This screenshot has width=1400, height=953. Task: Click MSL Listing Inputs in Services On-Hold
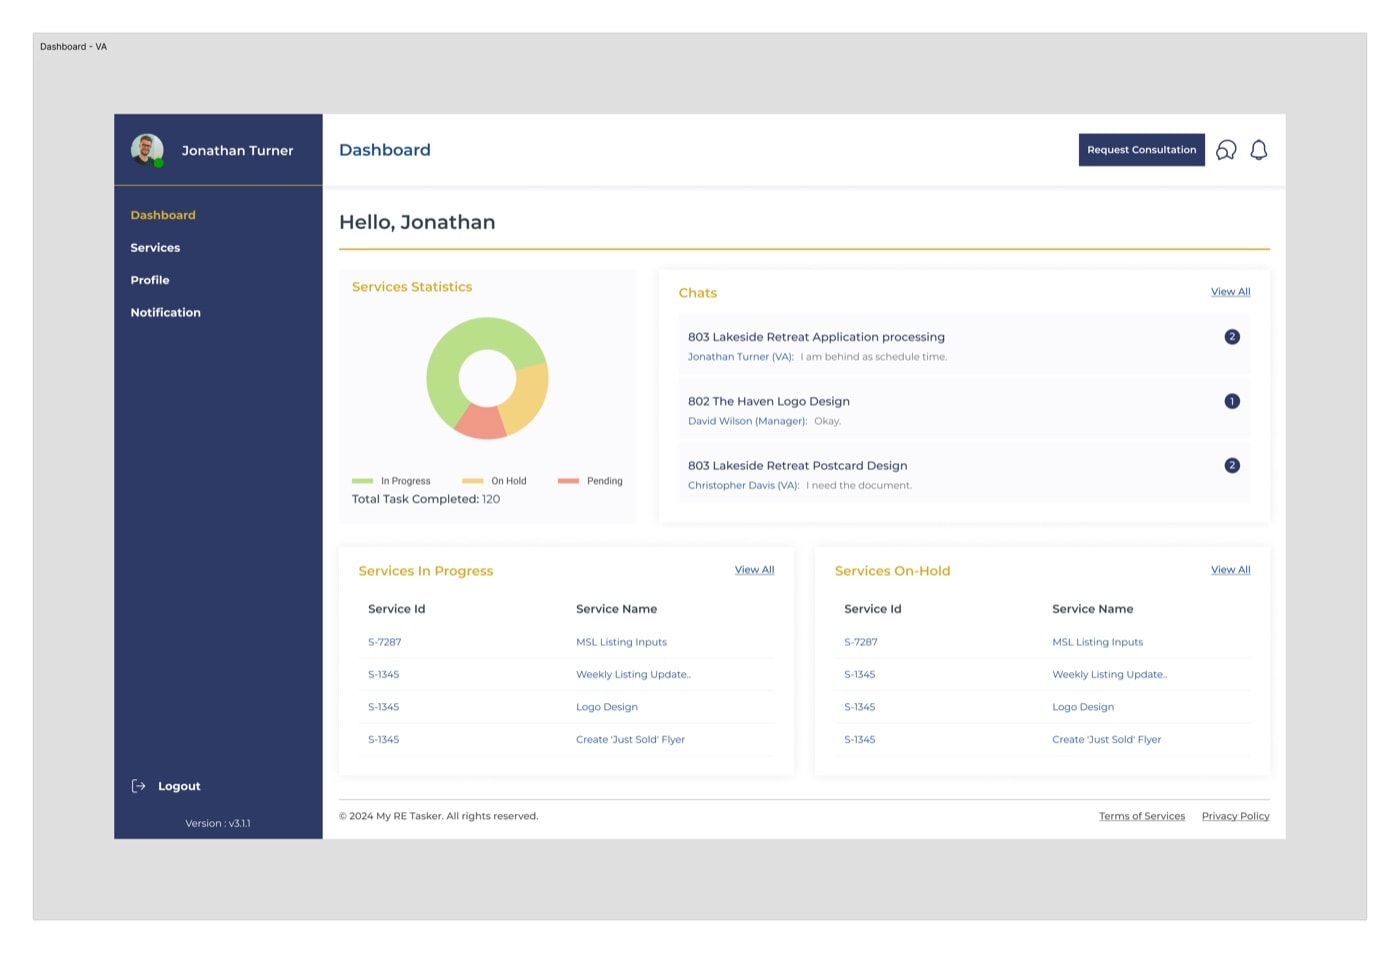pos(1097,642)
